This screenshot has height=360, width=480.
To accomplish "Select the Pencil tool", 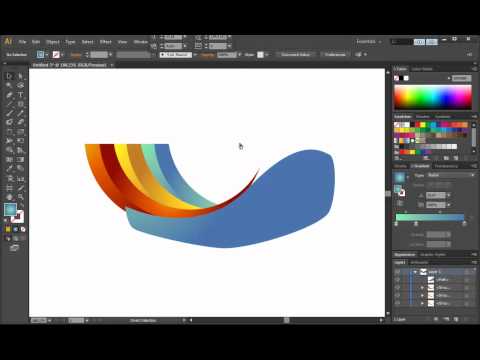I will click(x=20, y=113).
